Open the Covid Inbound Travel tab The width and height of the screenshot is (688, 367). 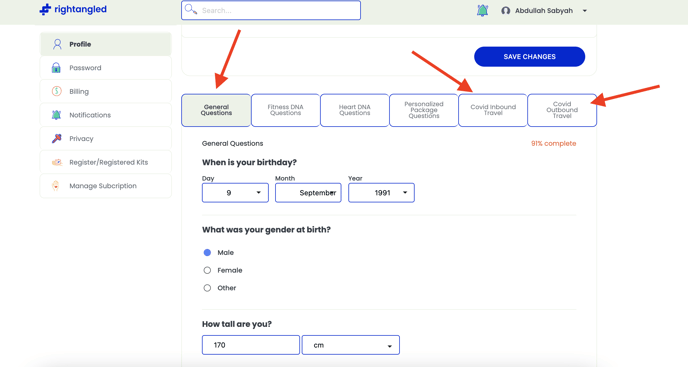493,110
